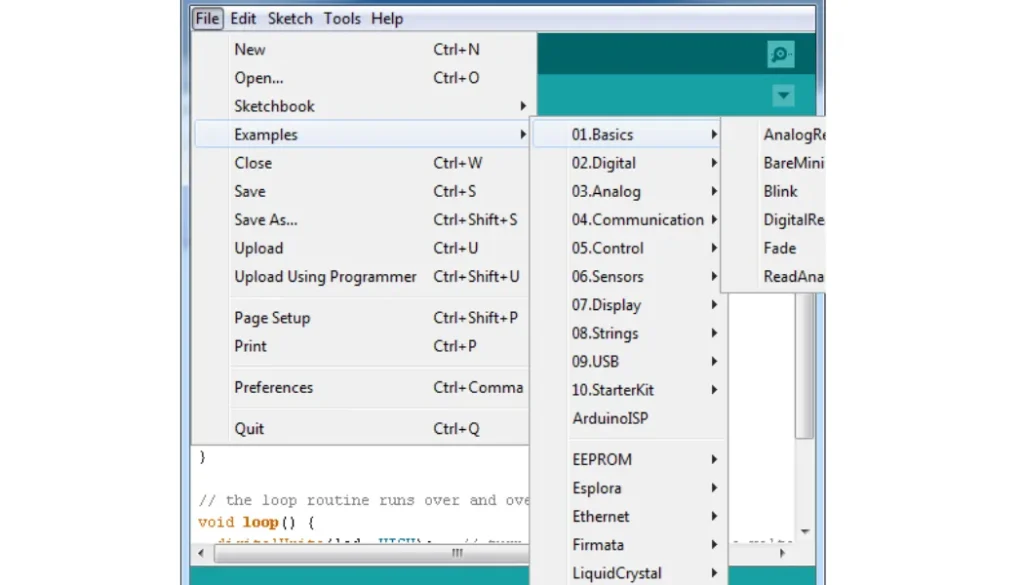Open the Help menu
This screenshot has width=1024, height=585.
[387, 18]
